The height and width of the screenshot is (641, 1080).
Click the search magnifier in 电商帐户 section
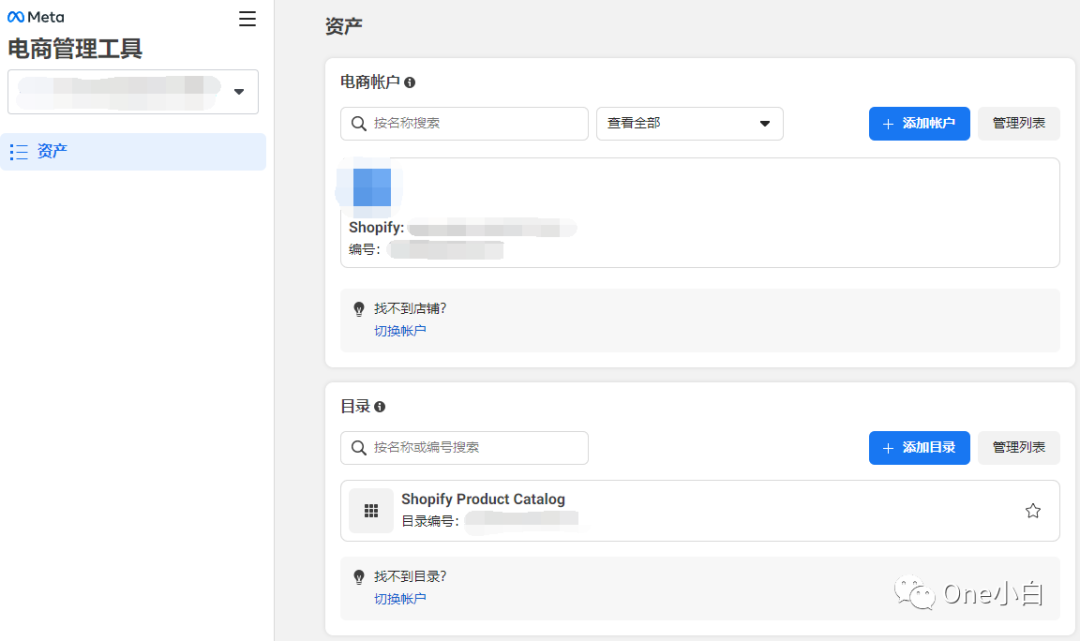click(358, 123)
